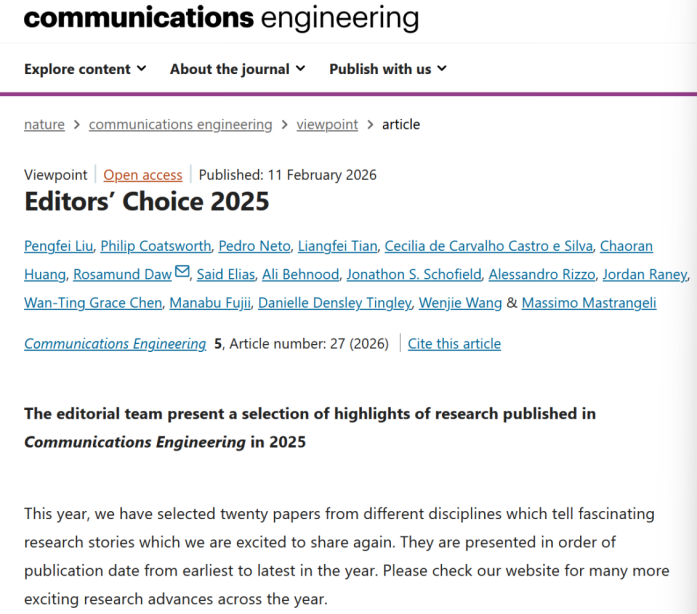The height and width of the screenshot is (614, 697).
Task: Click author Jonathon S. Schofield
Action: coord(414,274)
